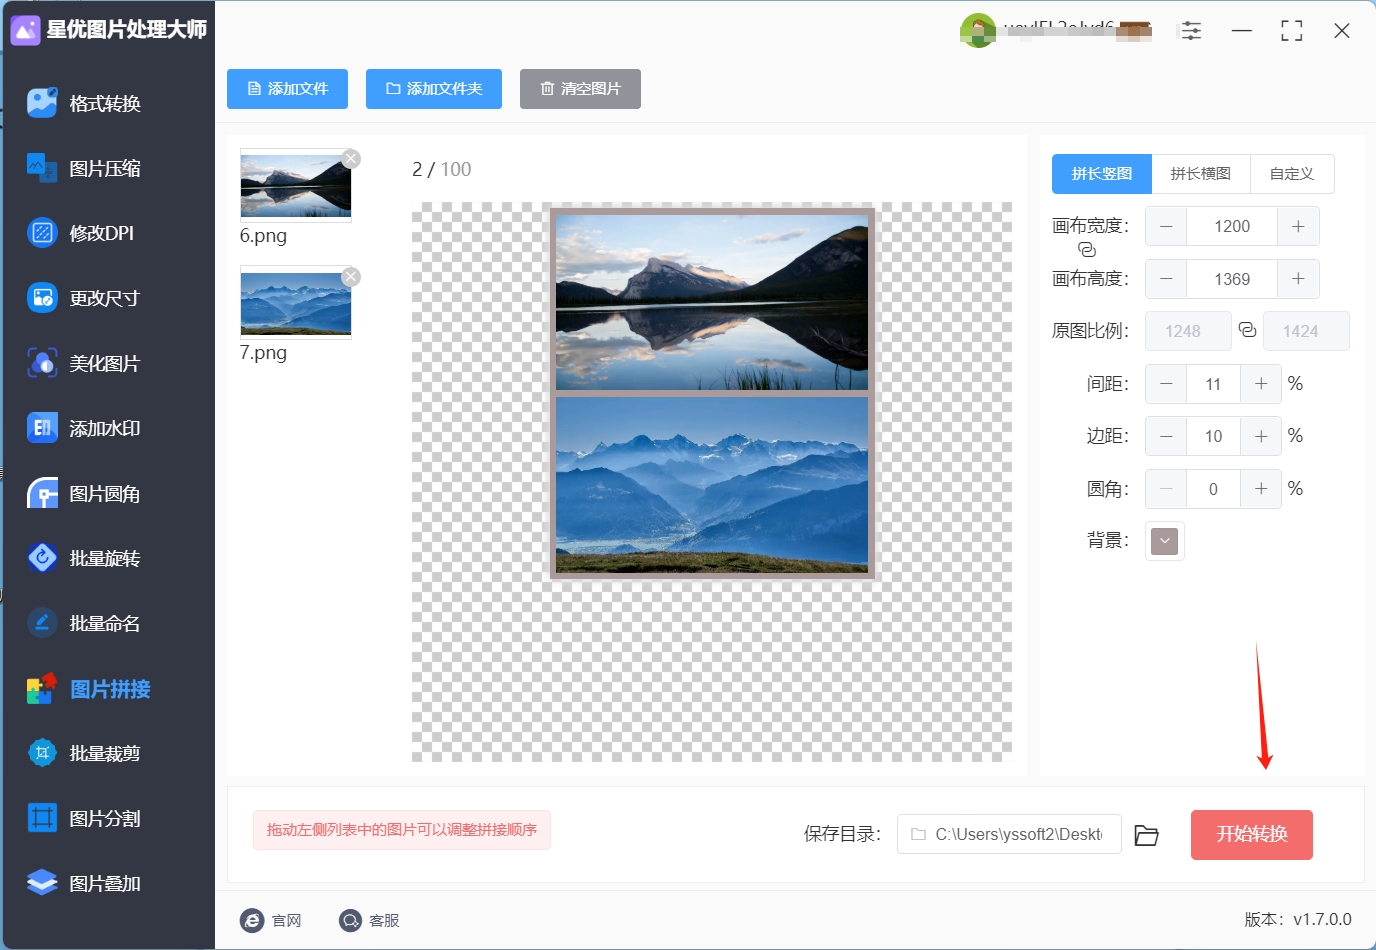Click the 添加文件 add file button
This screenshot has width=1376, height=950.
287,89
